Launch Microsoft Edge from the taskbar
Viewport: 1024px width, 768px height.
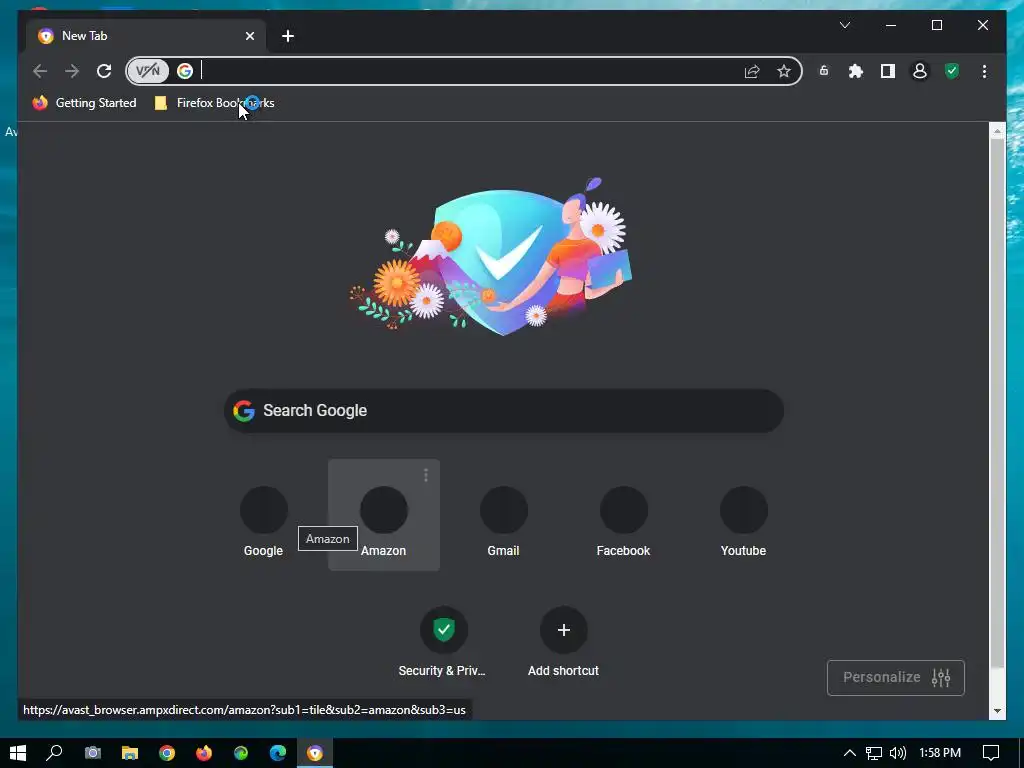click(x=278, y=753)
